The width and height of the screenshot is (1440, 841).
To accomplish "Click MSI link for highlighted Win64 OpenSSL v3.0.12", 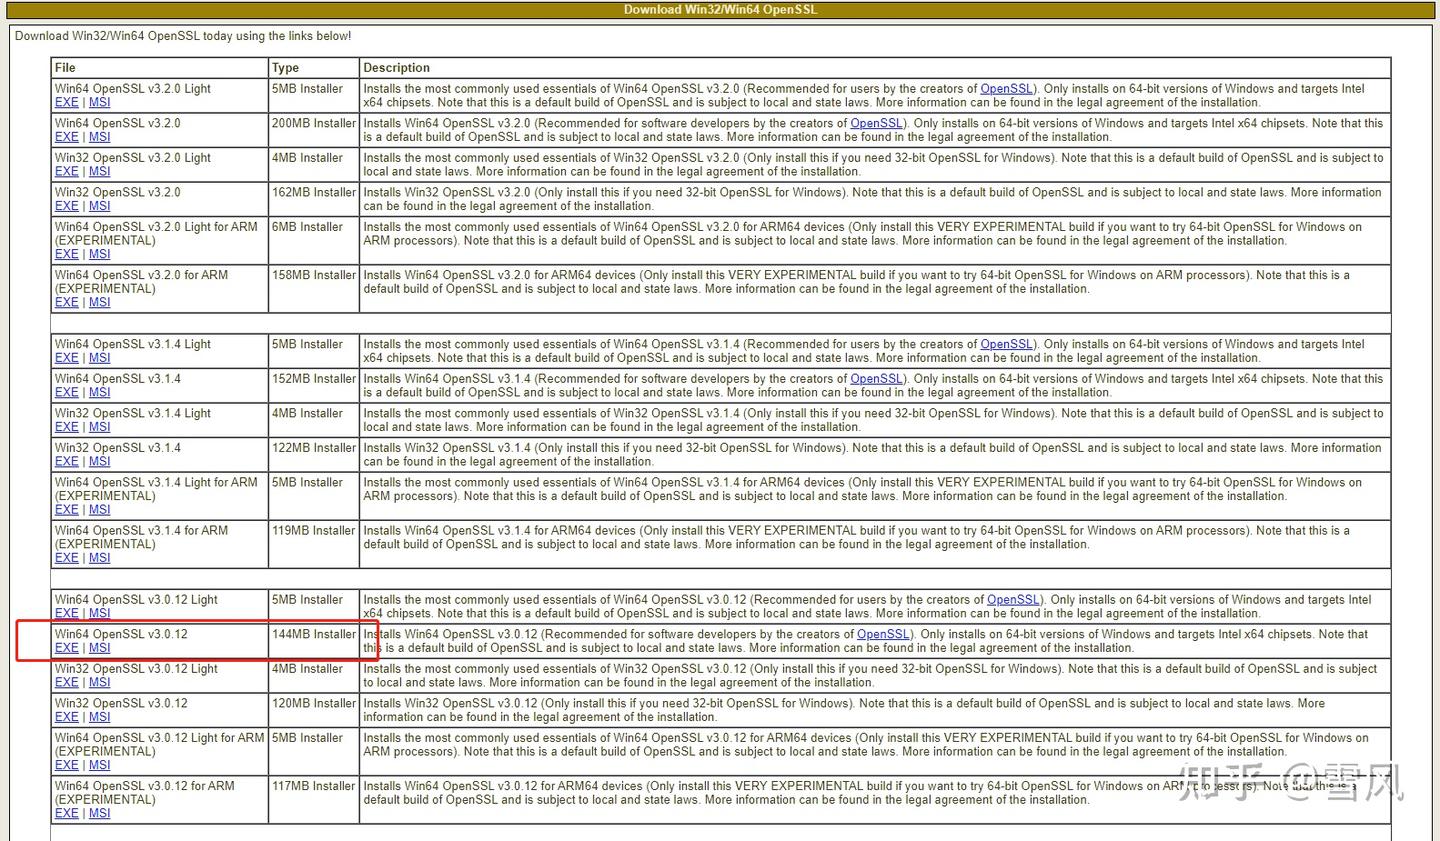I will pos(99,648).
